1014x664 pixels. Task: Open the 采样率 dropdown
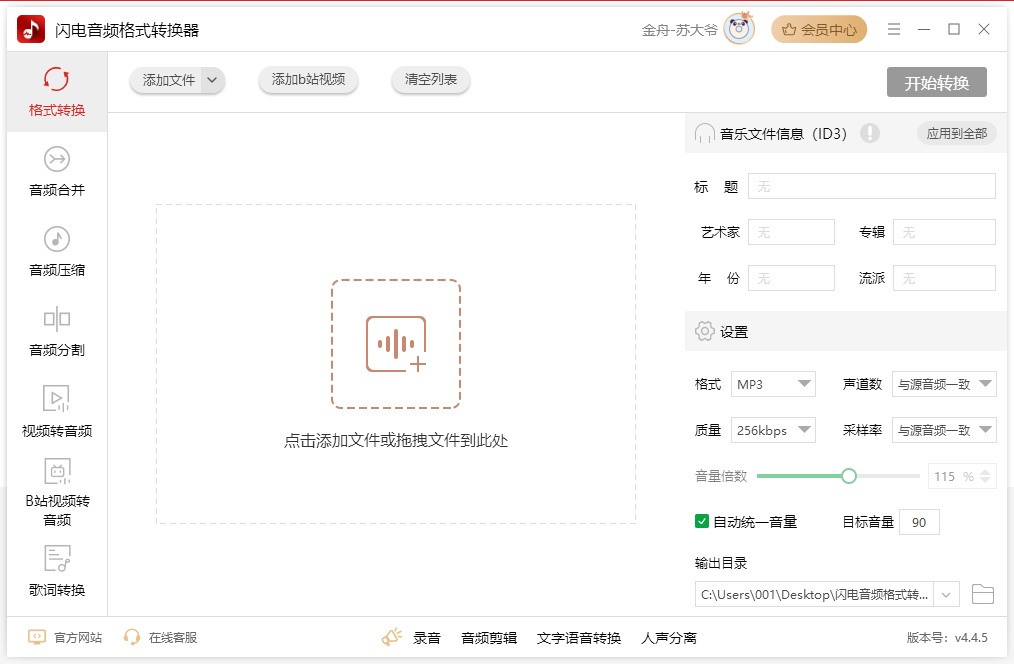click(x=944, y=430)
